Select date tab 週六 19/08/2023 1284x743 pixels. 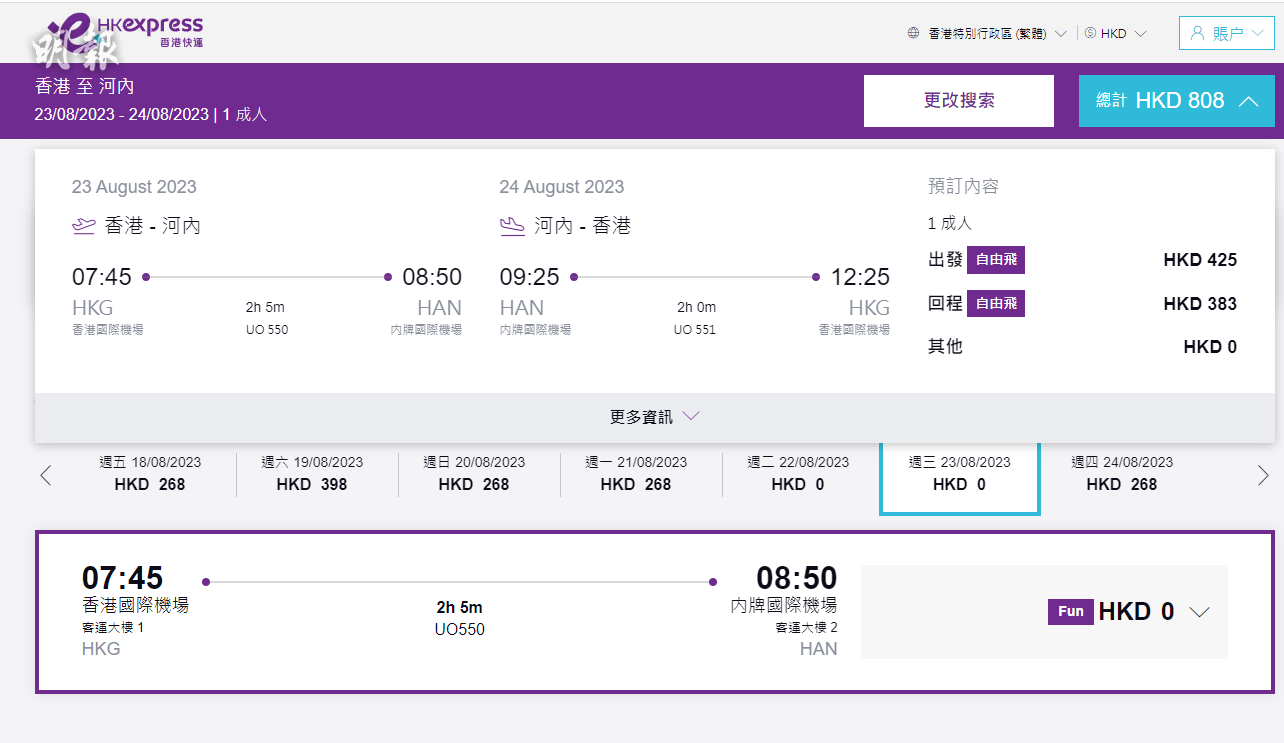tap(312, 474)
